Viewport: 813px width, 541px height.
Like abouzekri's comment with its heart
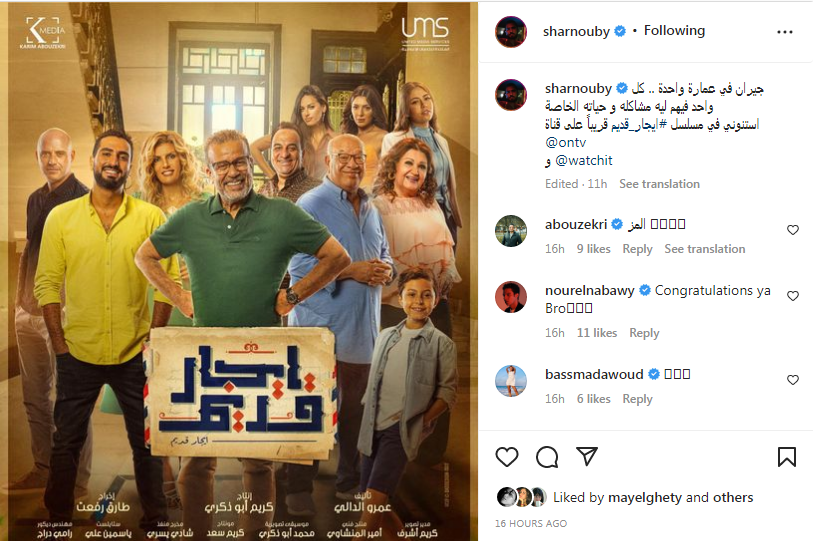(x=793, y=230)
